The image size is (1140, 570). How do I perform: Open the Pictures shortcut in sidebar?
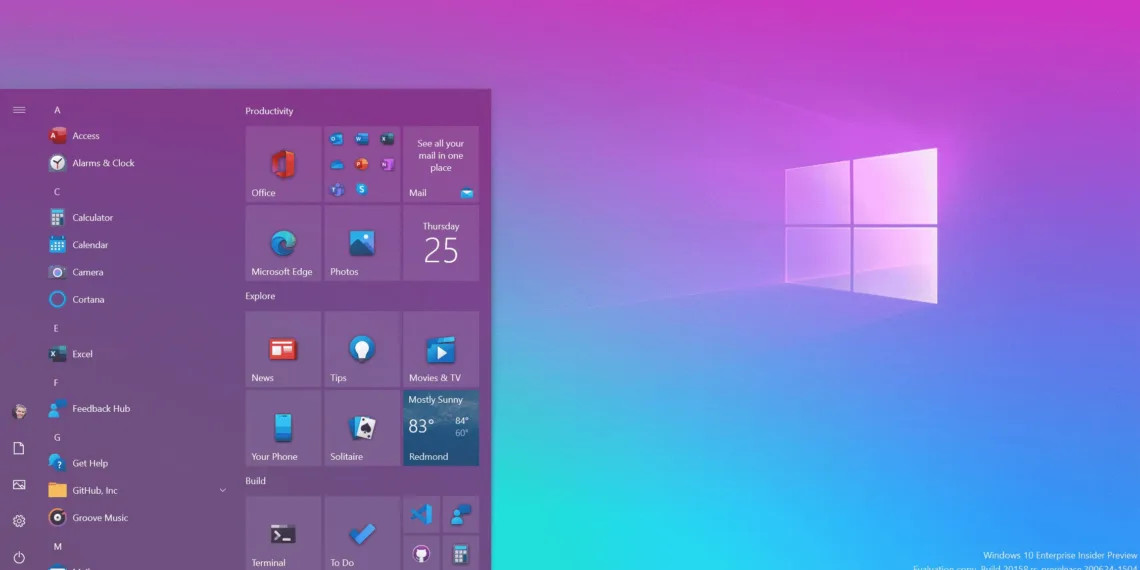click(x=19, y=485)
